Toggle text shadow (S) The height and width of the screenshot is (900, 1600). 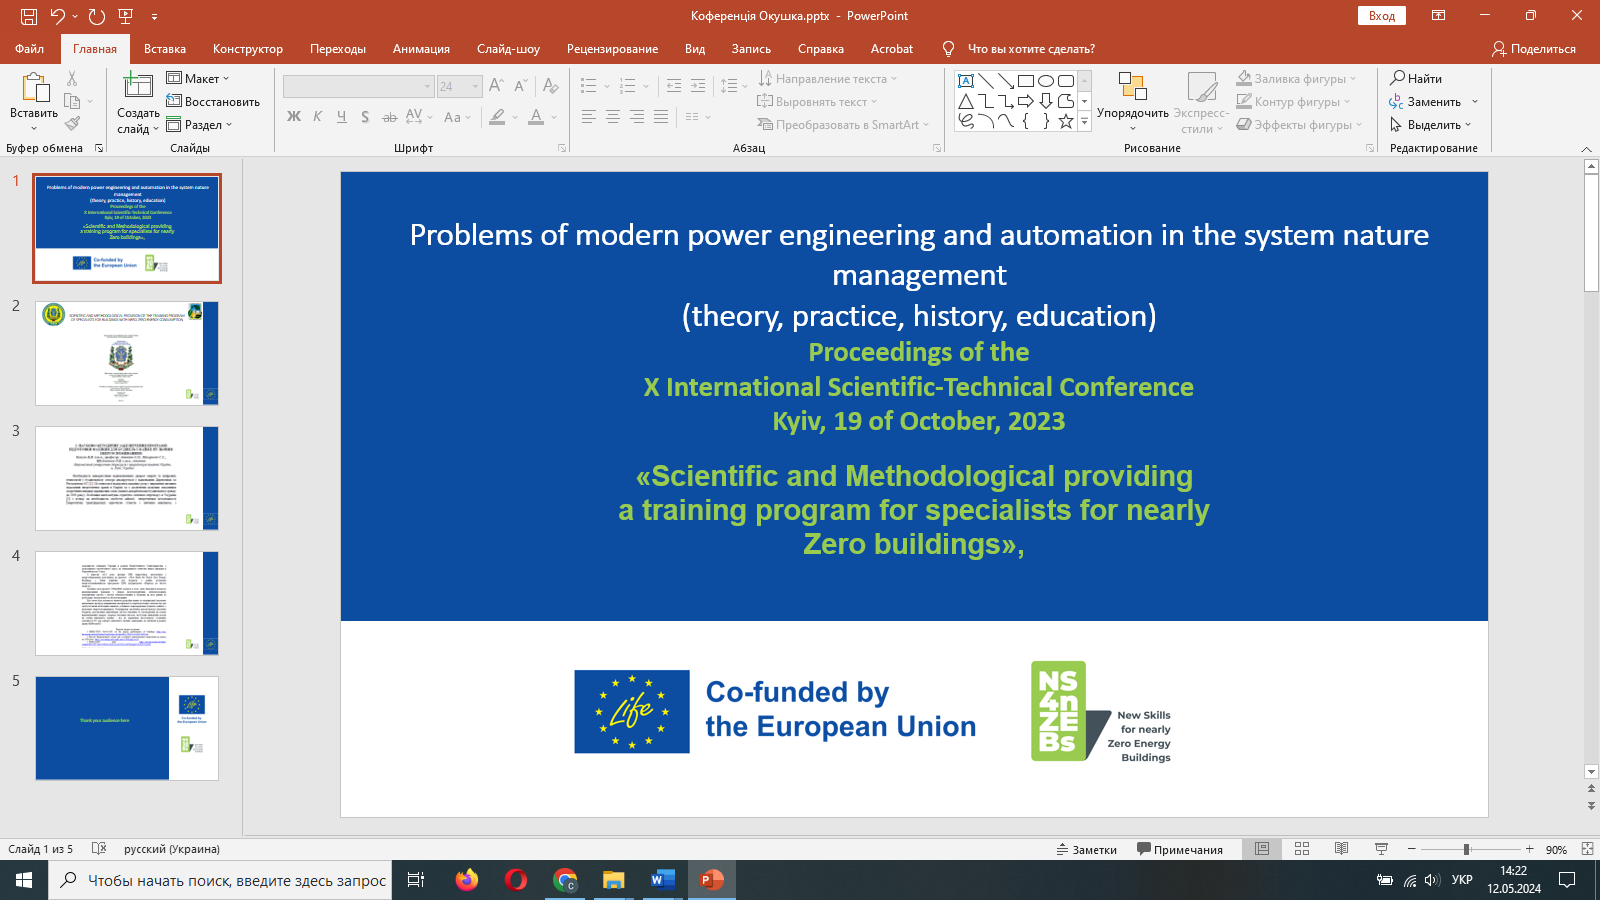point(365,117)
